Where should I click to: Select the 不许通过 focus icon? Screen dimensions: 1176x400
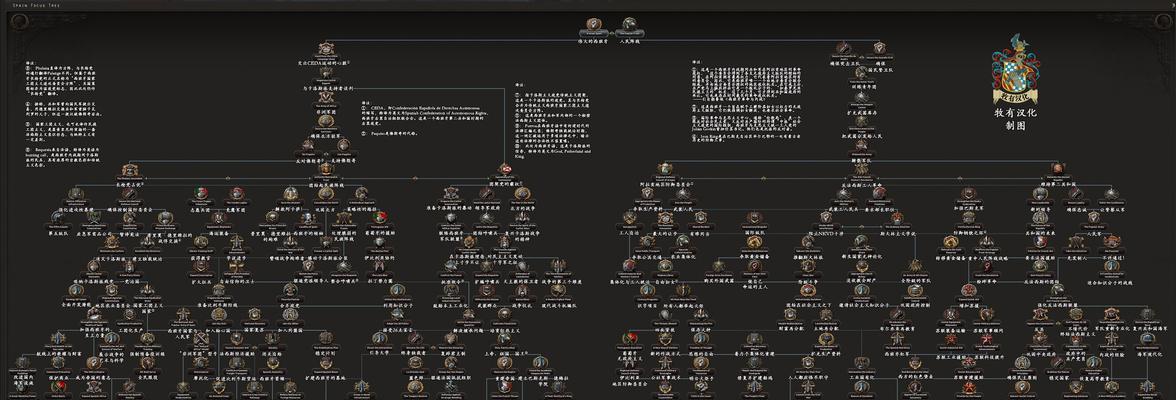pos(1111,243)
